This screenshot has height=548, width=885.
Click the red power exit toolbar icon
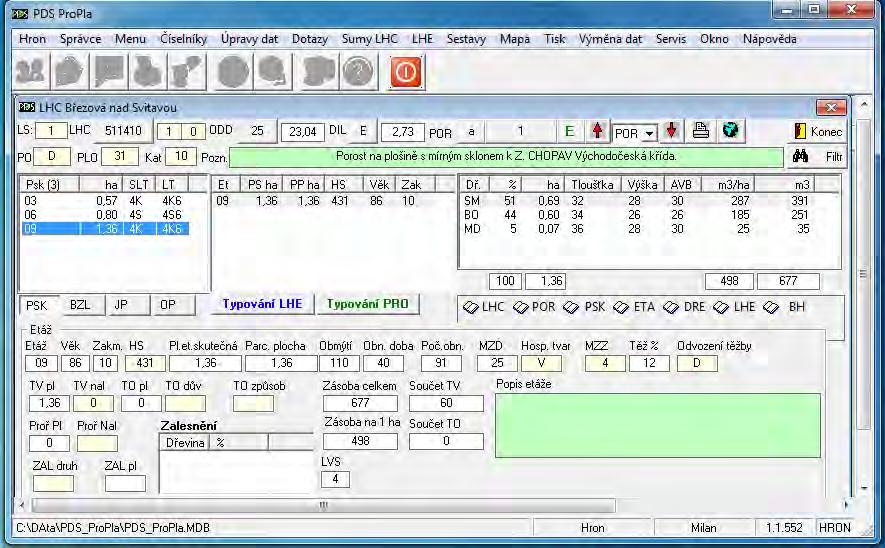click(x=405, y=72)
